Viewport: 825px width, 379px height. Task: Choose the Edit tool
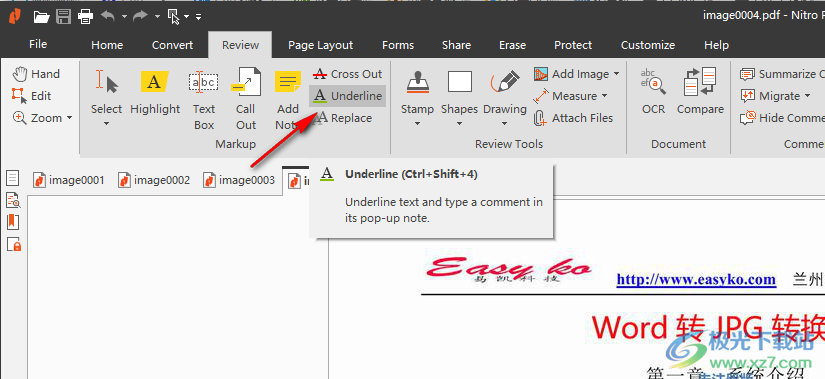click(x=32, y=96)
